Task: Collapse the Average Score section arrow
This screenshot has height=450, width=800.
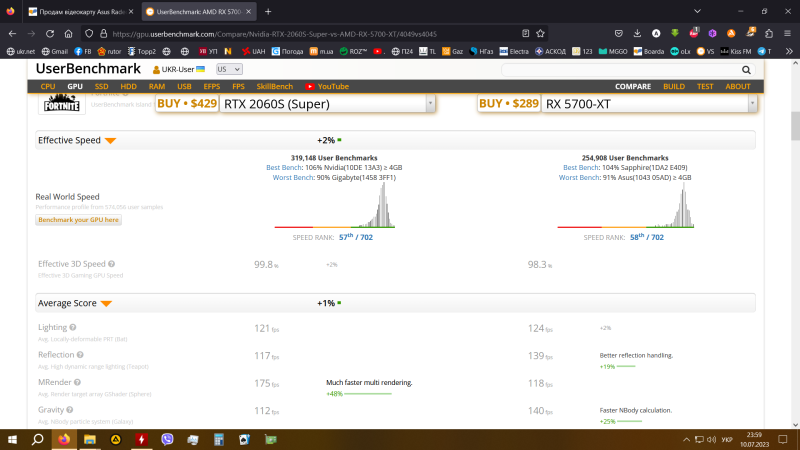Action: [x=106, y=303]
